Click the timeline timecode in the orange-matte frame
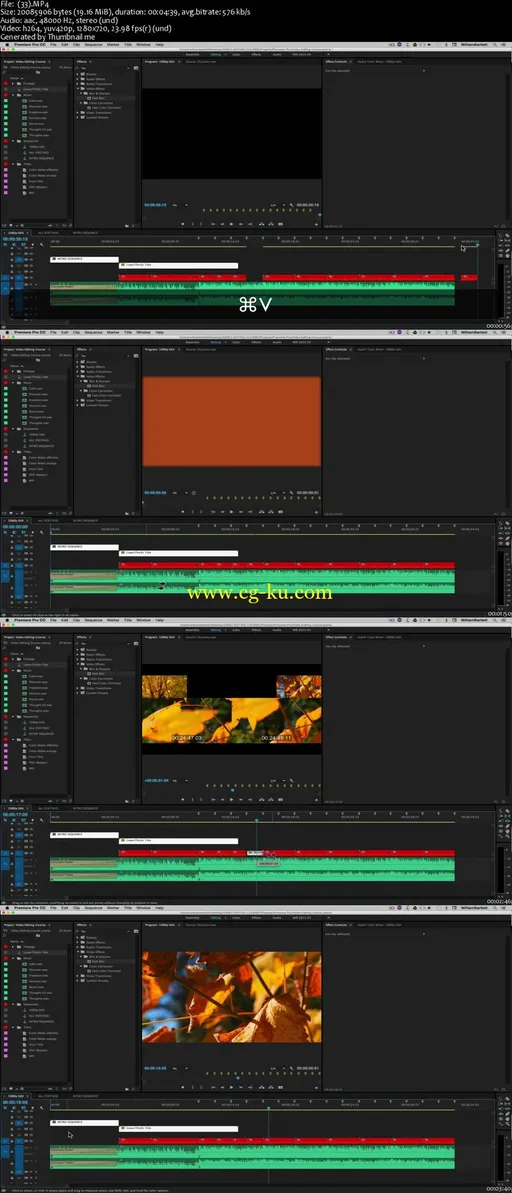Viewport: 512px width, 1193px height. pos(15,527)
